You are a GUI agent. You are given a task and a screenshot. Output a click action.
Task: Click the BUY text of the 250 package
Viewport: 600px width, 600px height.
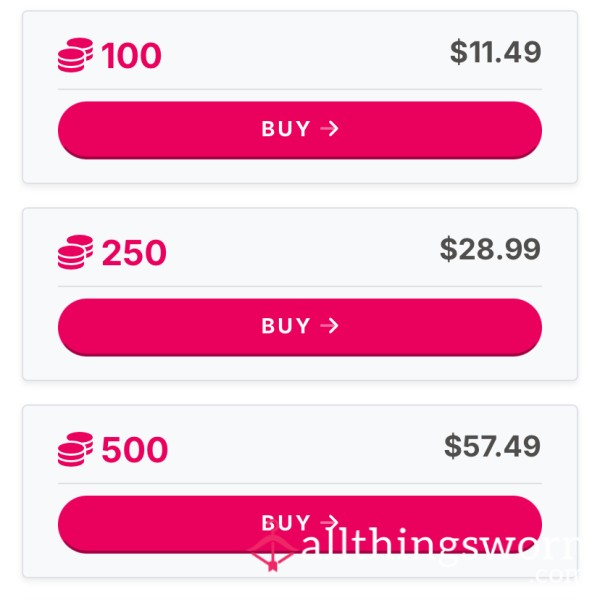click(x=286, y=326)
